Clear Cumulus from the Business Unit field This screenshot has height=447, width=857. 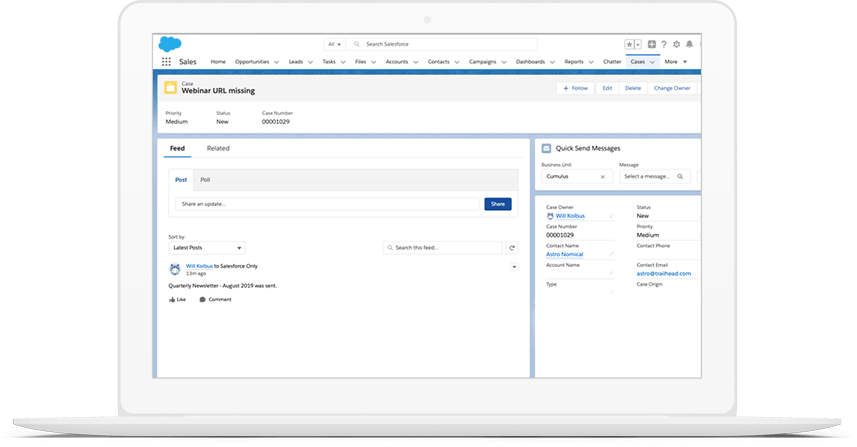pyautogui.click(x=602, y=176)
